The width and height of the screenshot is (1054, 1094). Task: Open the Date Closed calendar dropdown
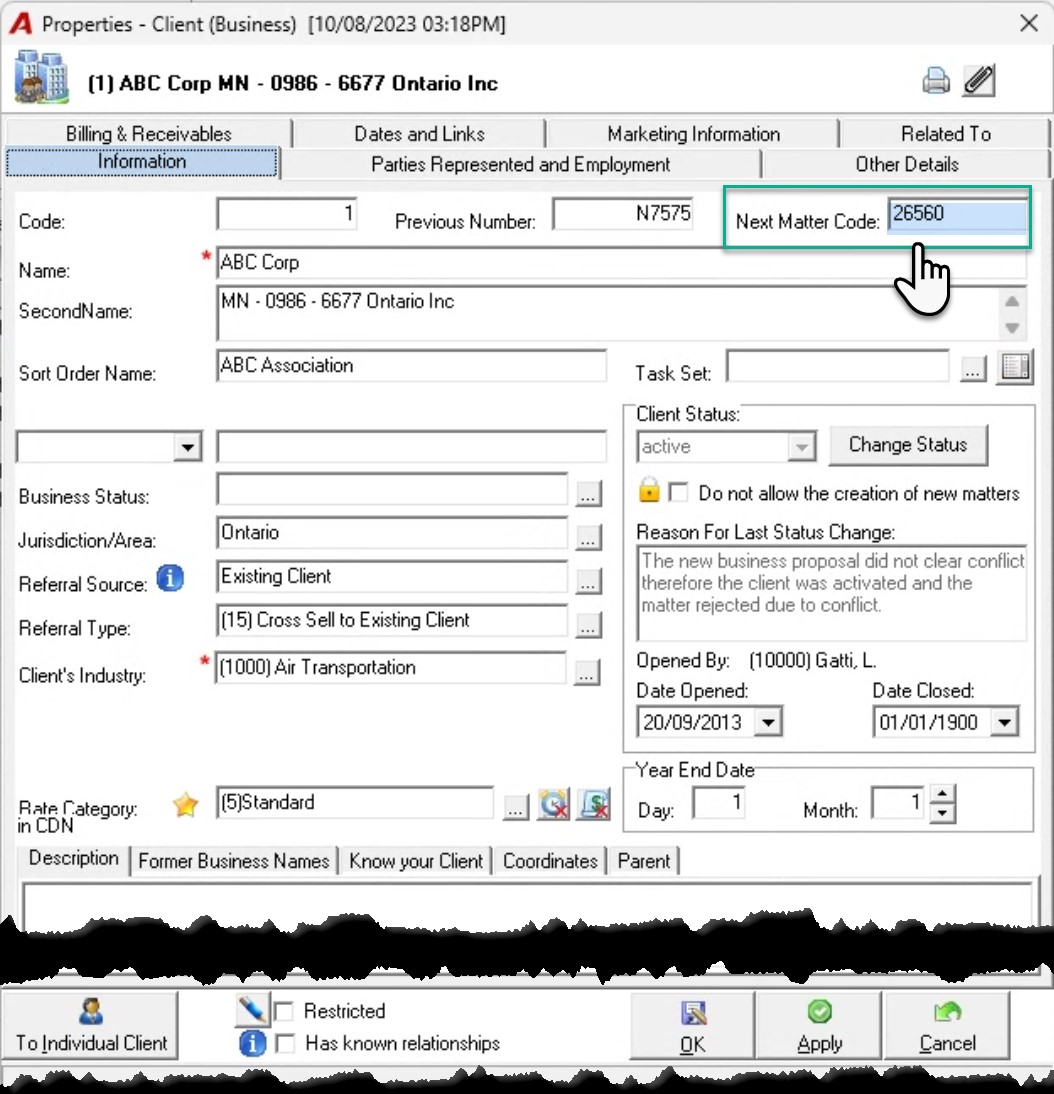[1004, 722]
